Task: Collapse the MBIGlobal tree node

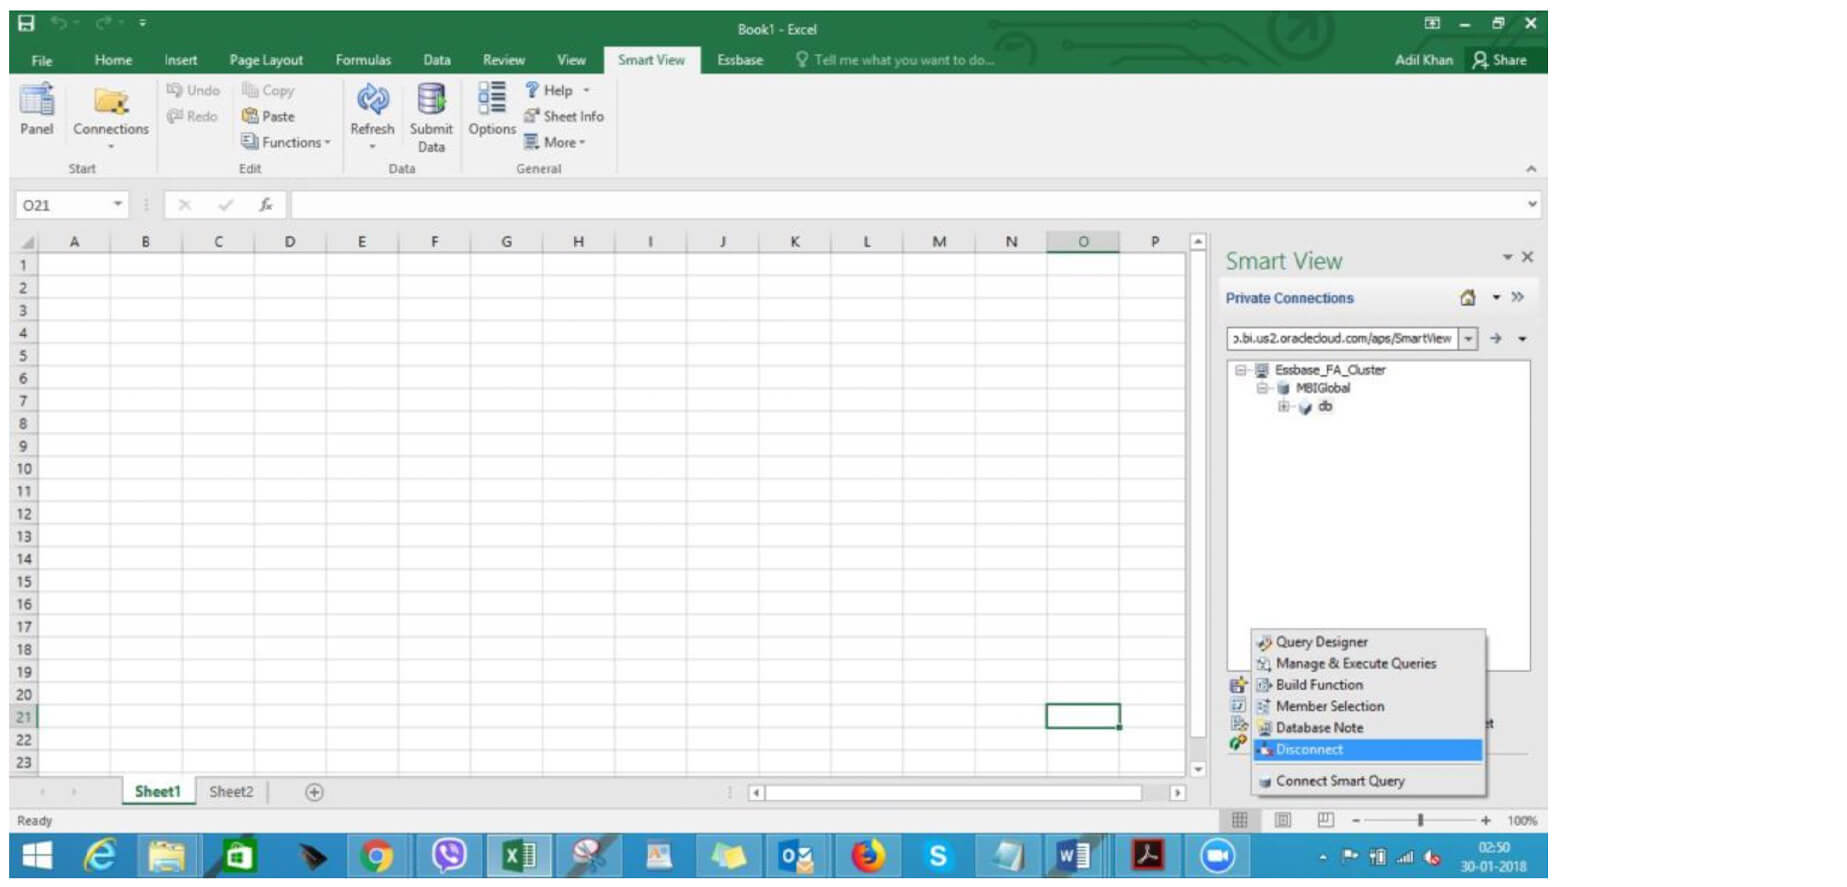Action: pos(1262,388)
